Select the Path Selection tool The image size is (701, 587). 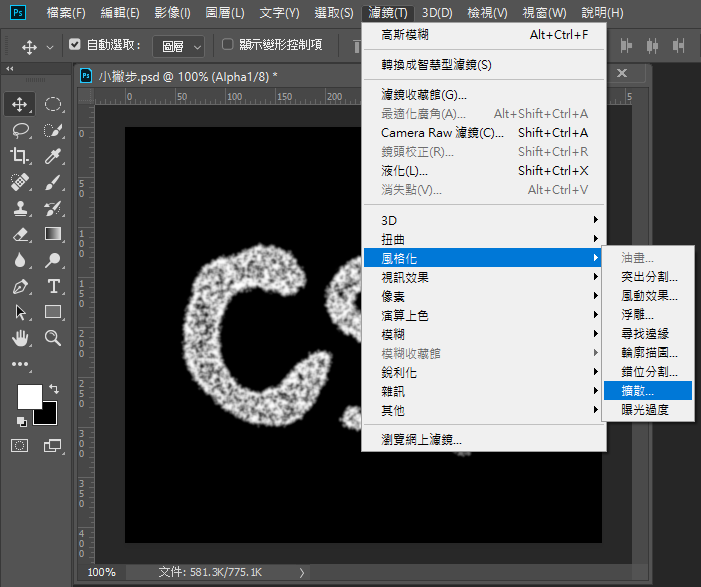coord(20,312)
